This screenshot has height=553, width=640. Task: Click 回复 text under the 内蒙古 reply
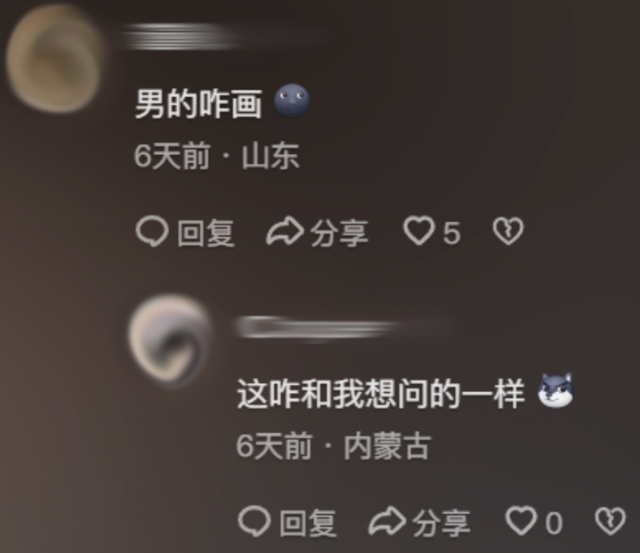point(308,523)
